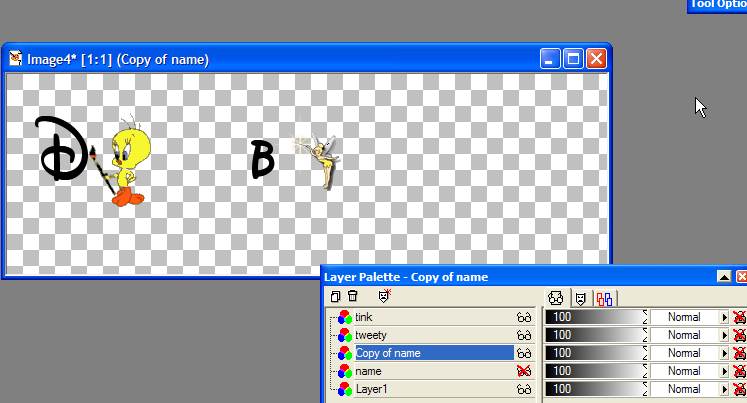747x403 pixels.
Task: Open the blend mode dropdown for Layer1
Action: pos(724,389)
